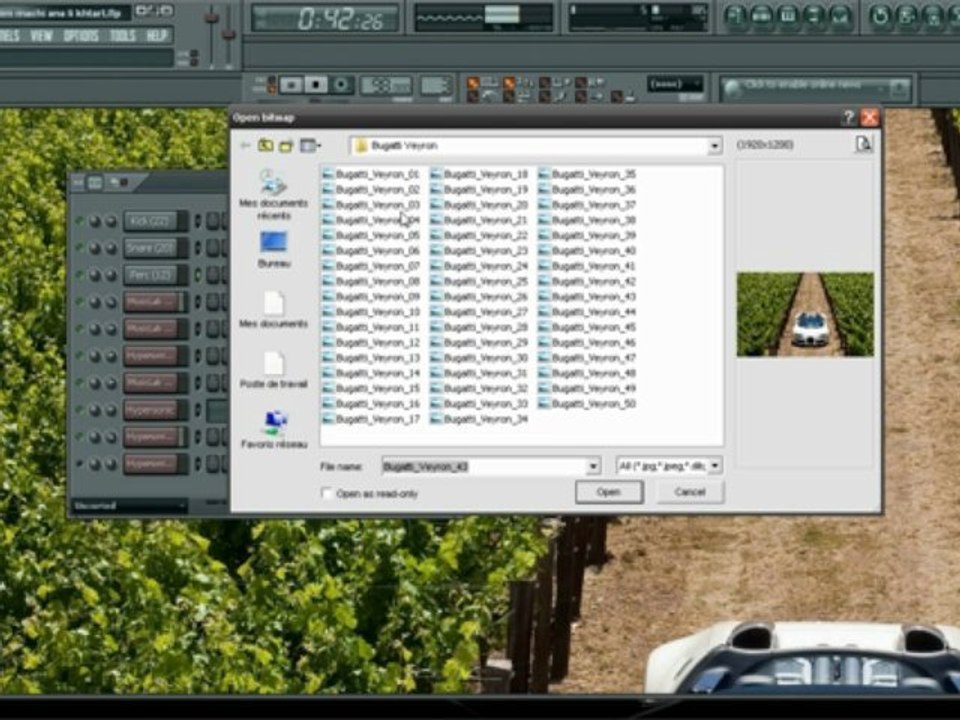Expand the Bugatti Veyron folder dropdown
The image size is (960, 720).
714,146
